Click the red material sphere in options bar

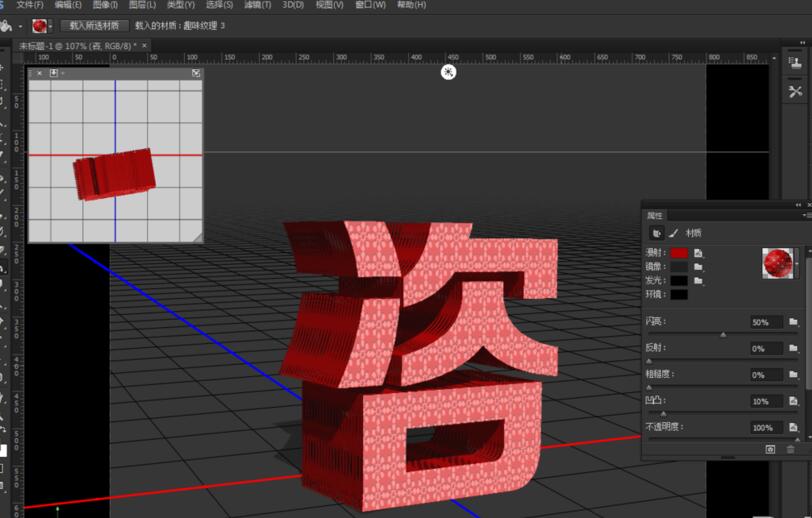click(39, 26)
